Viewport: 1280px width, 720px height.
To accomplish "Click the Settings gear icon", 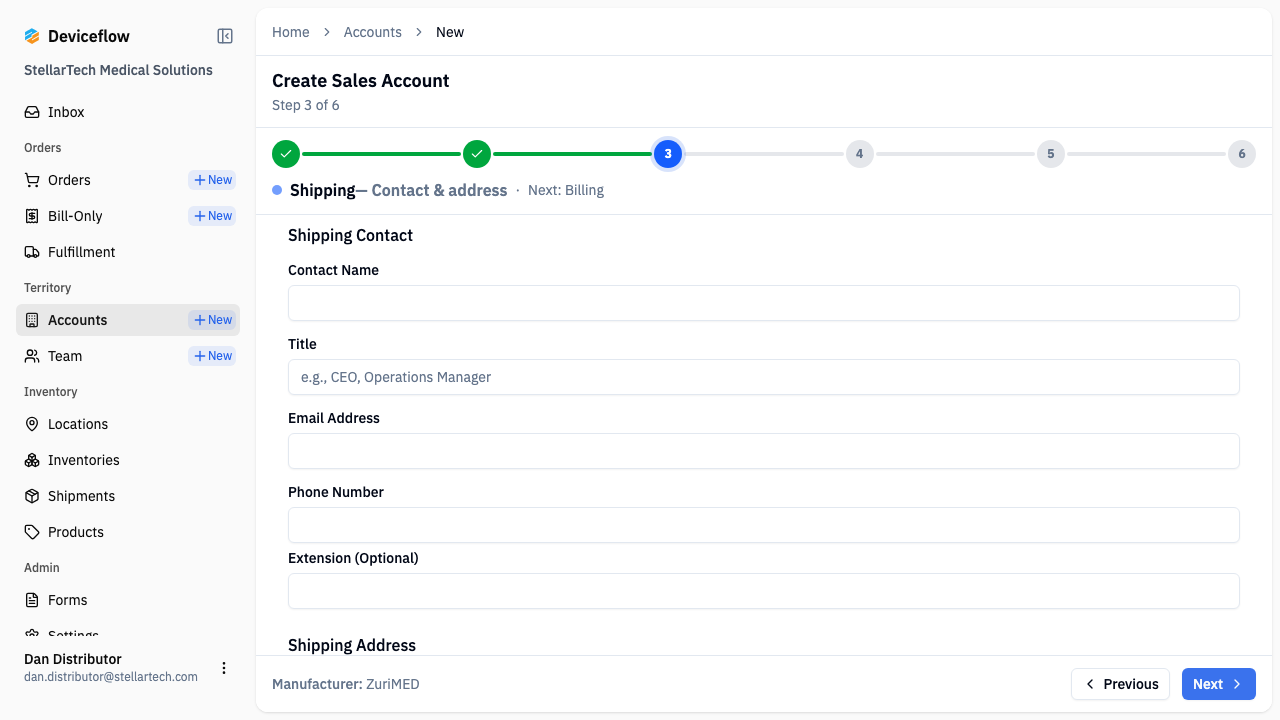I will [x=32, y=634].
